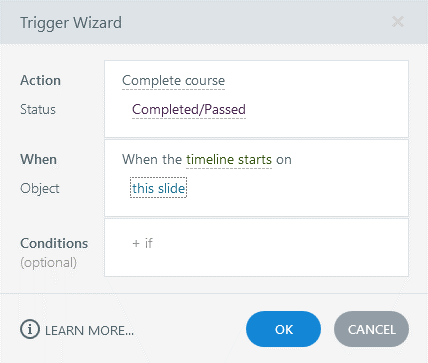The height and width of the screenshot is (363, 428).
Task: Select the this slide object dropdown
Action: 158,188
